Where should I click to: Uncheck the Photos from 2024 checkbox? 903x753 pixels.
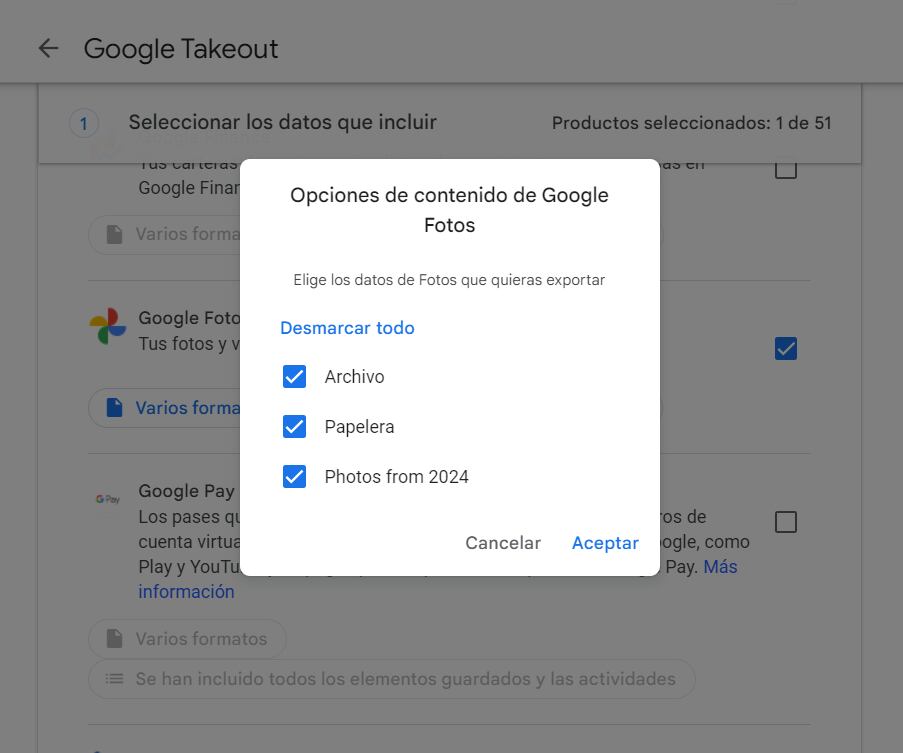(x=294, y=476)
